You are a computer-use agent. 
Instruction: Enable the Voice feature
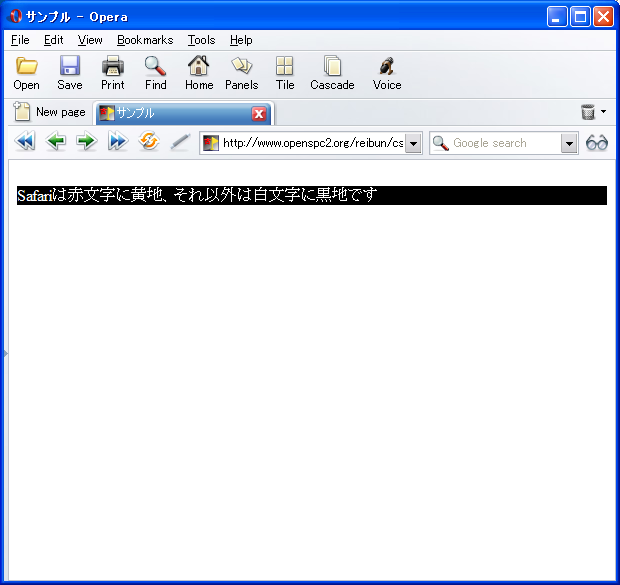[x=387, y=67]
